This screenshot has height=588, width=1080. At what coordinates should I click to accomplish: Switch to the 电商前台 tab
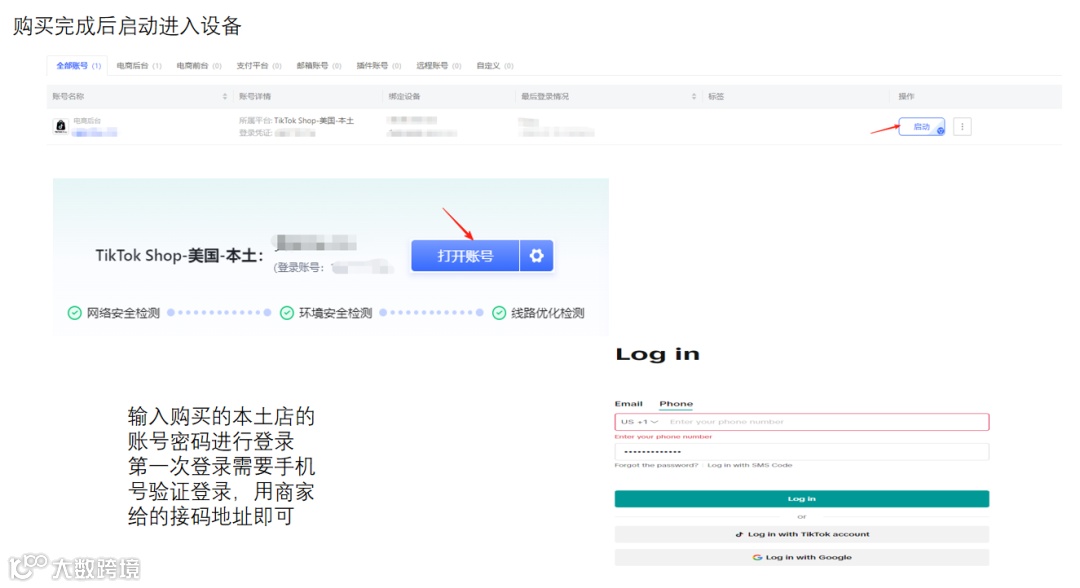click(x=198, y=66)
